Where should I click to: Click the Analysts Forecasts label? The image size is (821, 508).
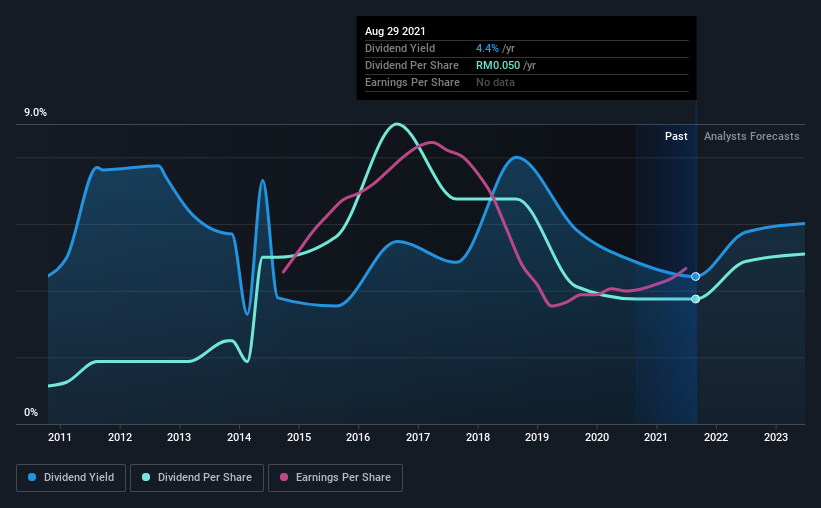click(x=751, y=136)
